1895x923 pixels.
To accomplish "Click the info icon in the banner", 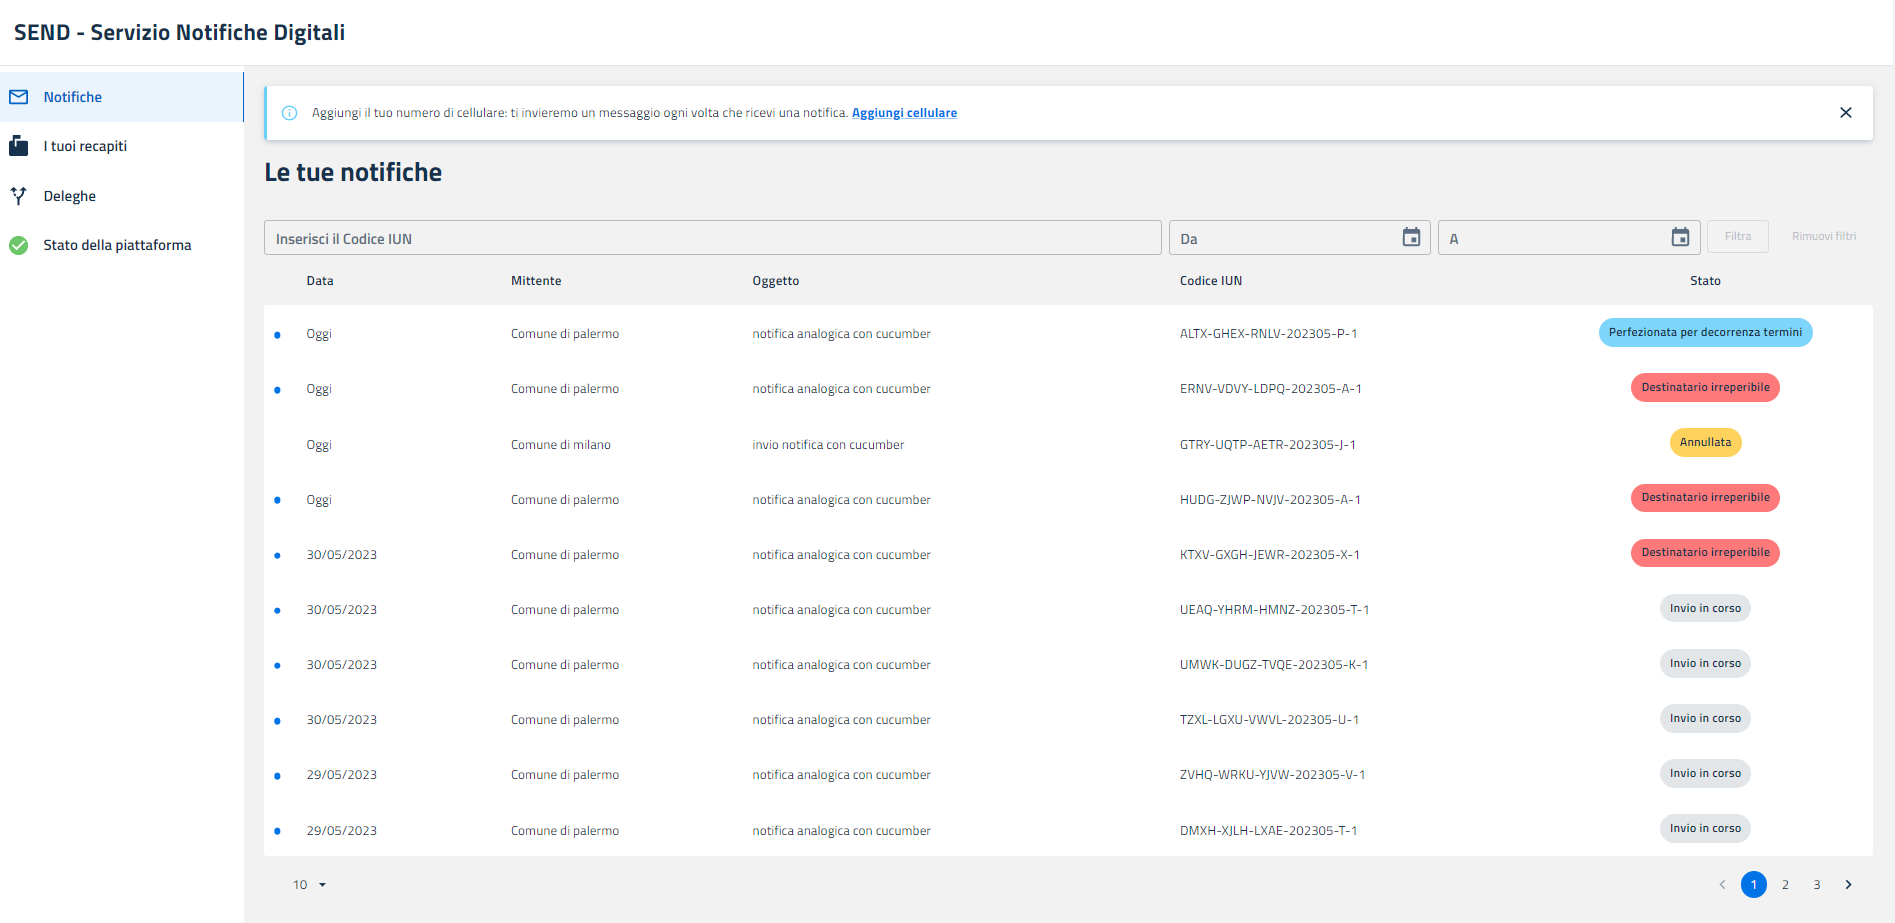I will 290,113.
